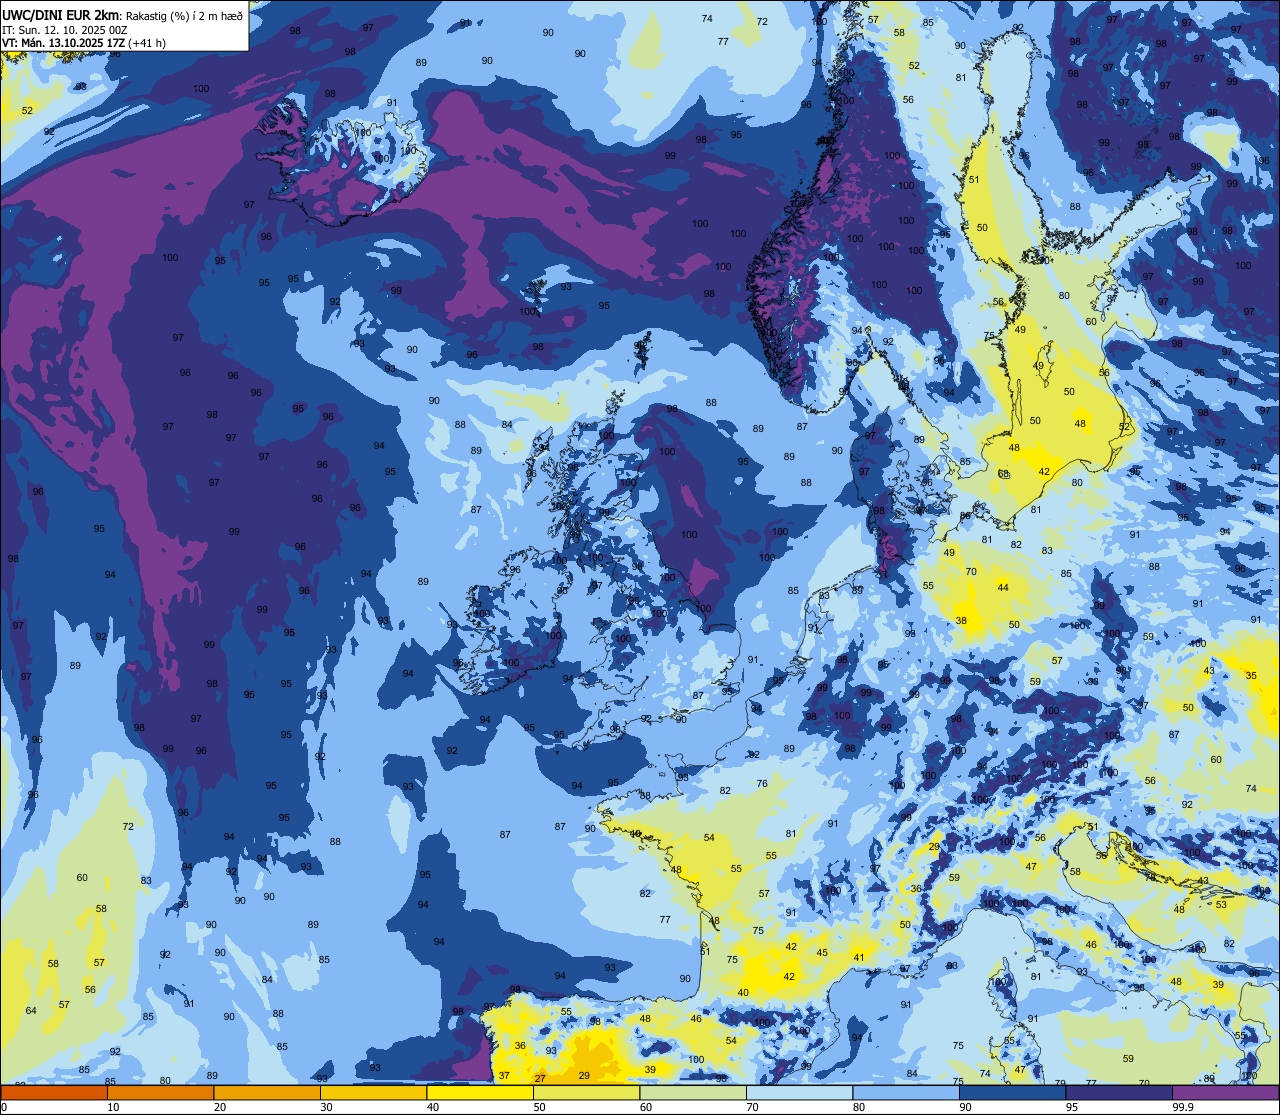Image resolution: width=1280 pixels, height=1115 pixels.
Task: Click the humidity value "37" on the map
Action: tap(504, 1076)
